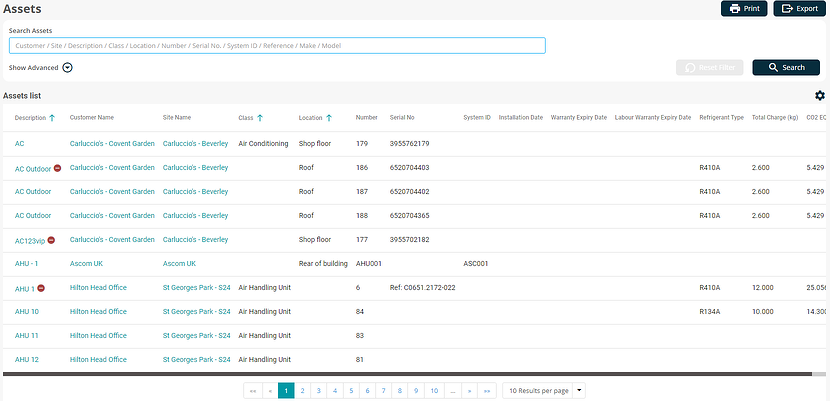
Task: Click the Warranty Expiry Date column header
Action: [x=579, y=117]
